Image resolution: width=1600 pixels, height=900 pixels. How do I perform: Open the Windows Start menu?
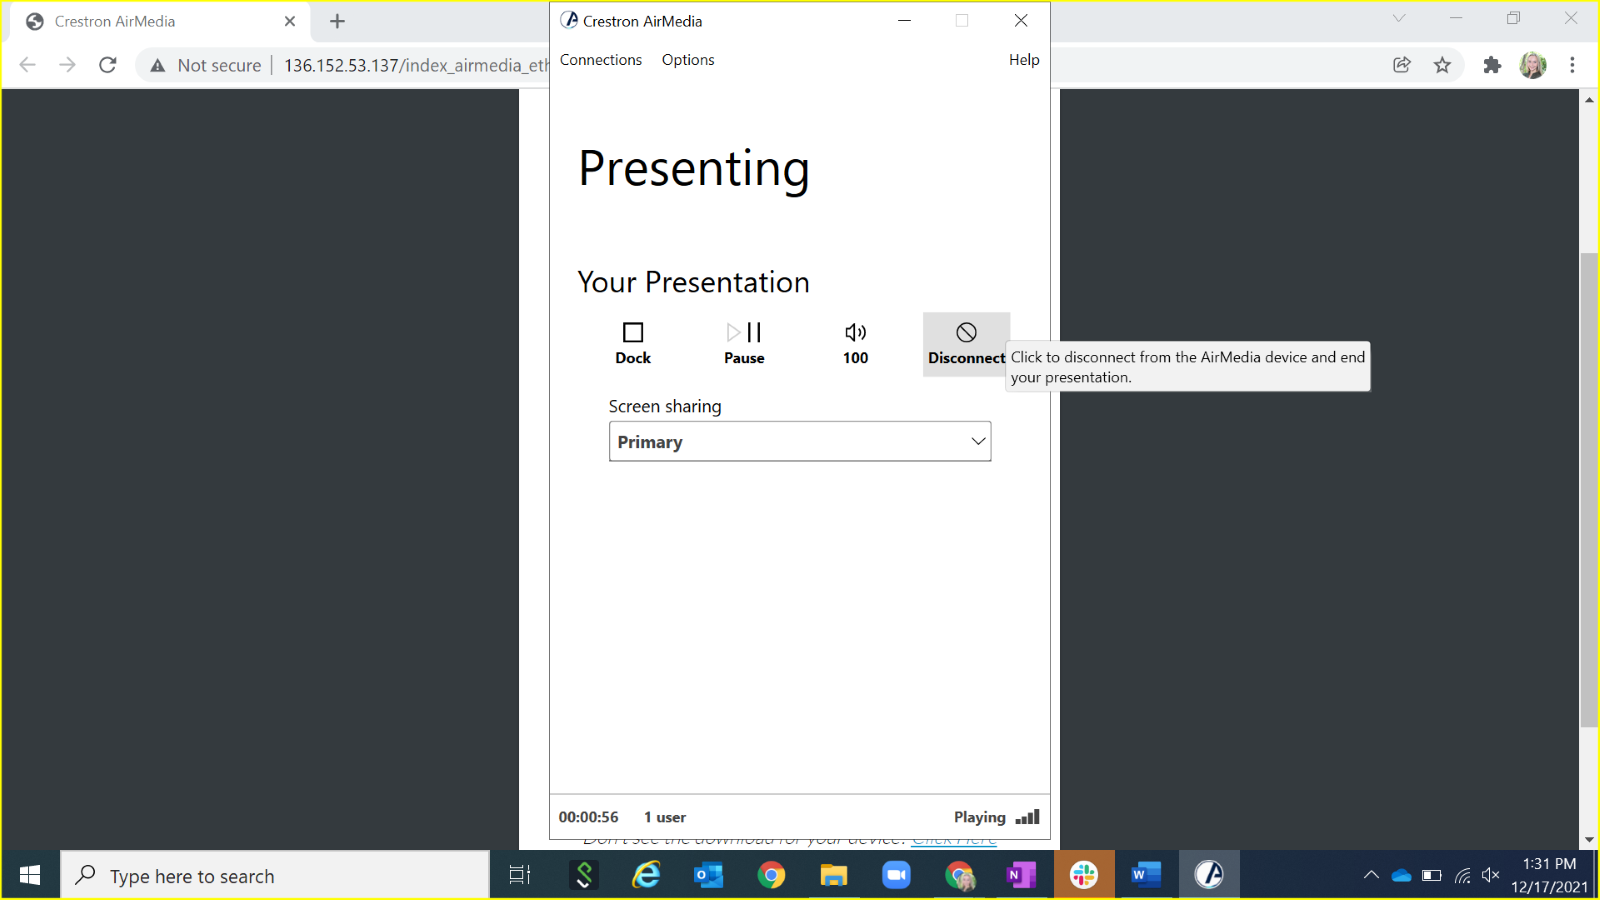pyautogui.click(x=30, y=876)
